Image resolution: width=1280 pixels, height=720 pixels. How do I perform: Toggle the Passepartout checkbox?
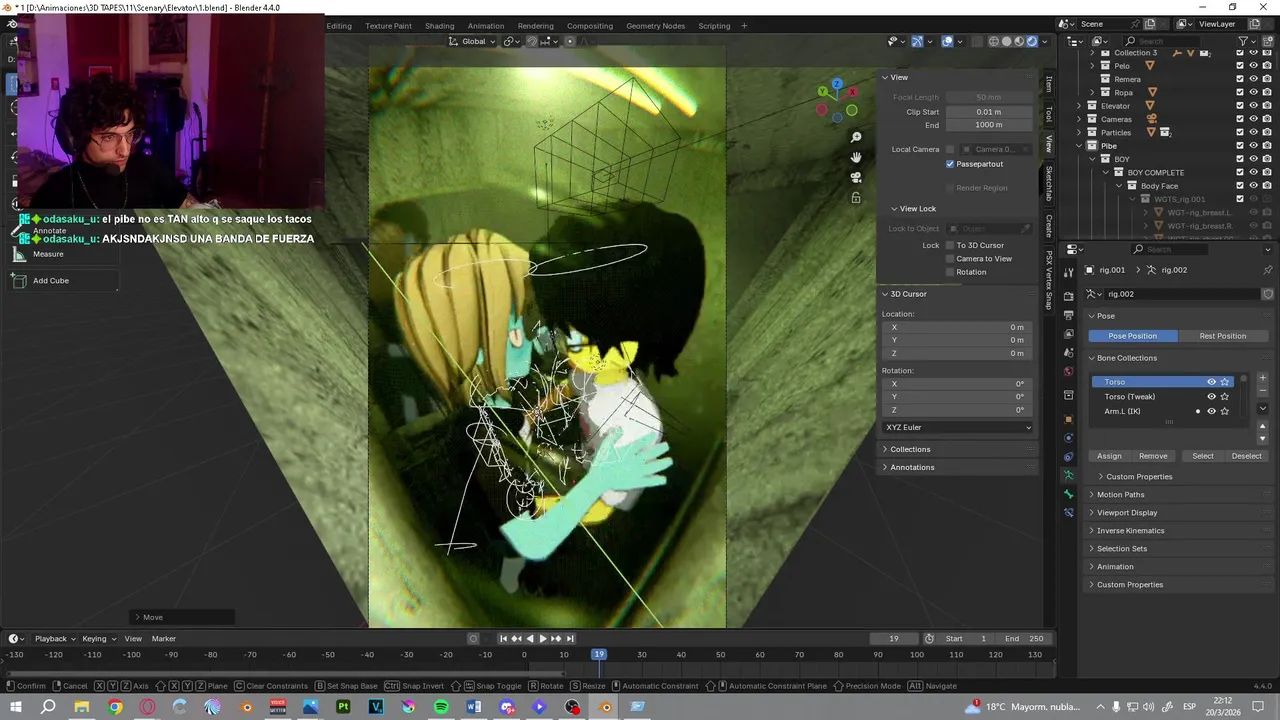point(950,164)
